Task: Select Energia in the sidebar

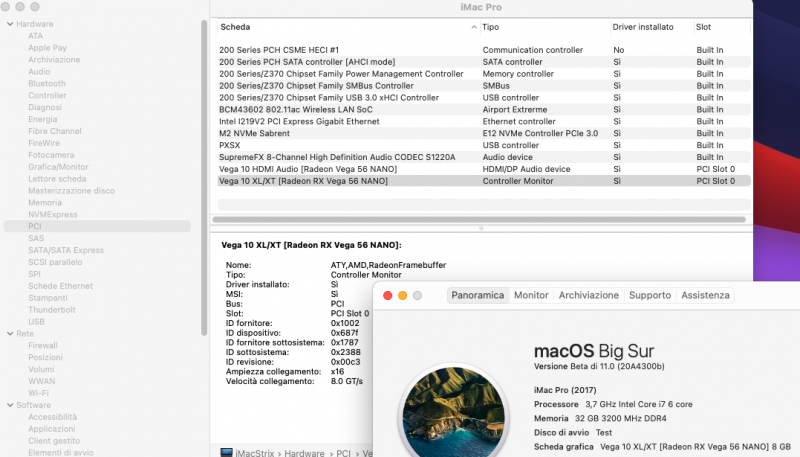Action: pyautogui.click(x=43, y=119)
